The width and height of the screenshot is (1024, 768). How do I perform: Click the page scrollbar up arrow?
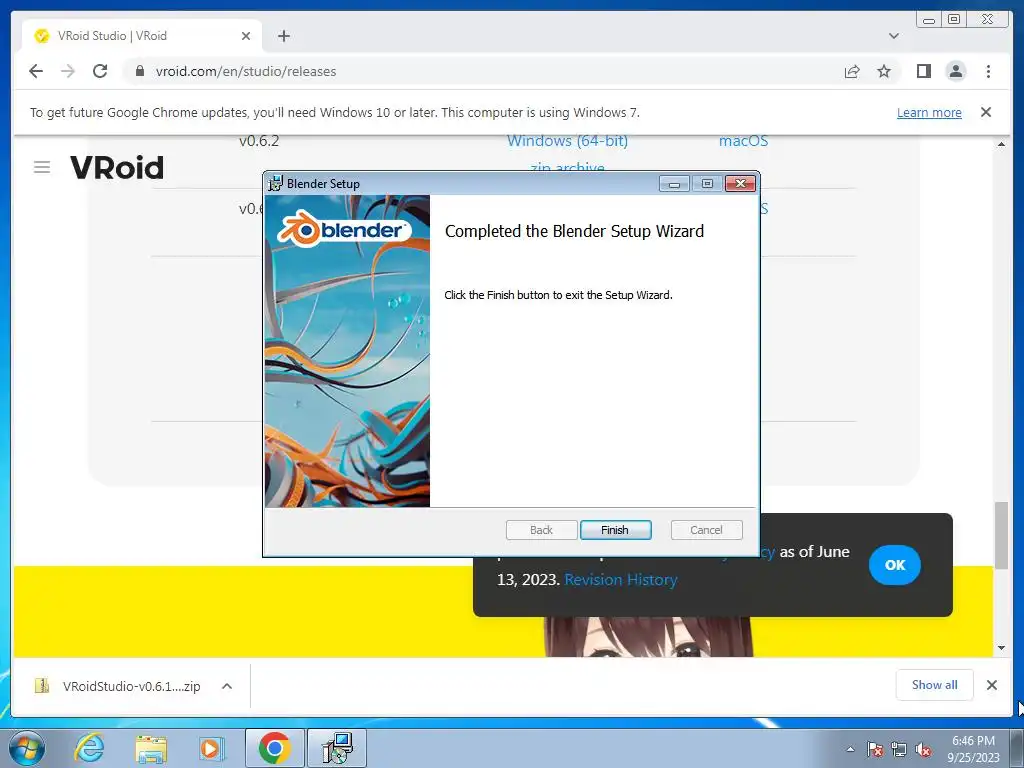[x=1001, y=144]
